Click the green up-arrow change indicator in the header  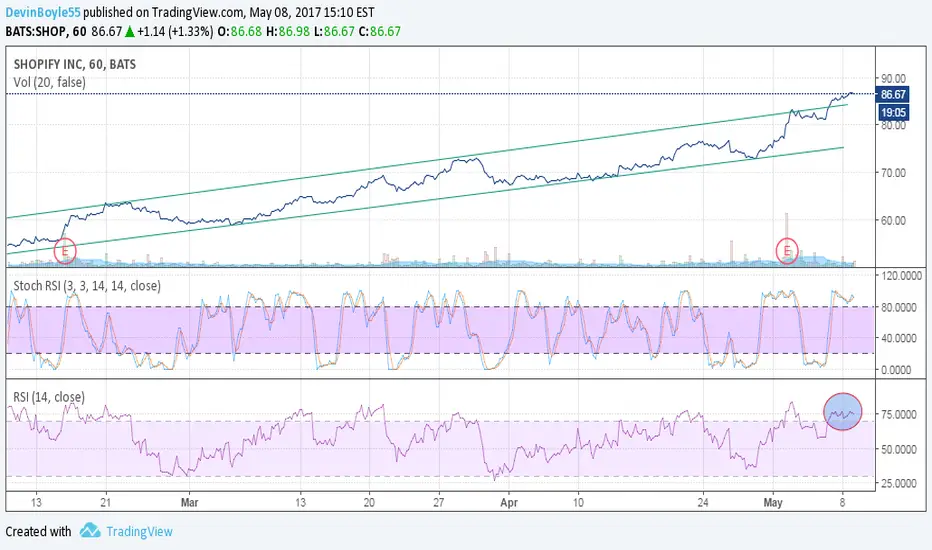click(x=130, y=32)
